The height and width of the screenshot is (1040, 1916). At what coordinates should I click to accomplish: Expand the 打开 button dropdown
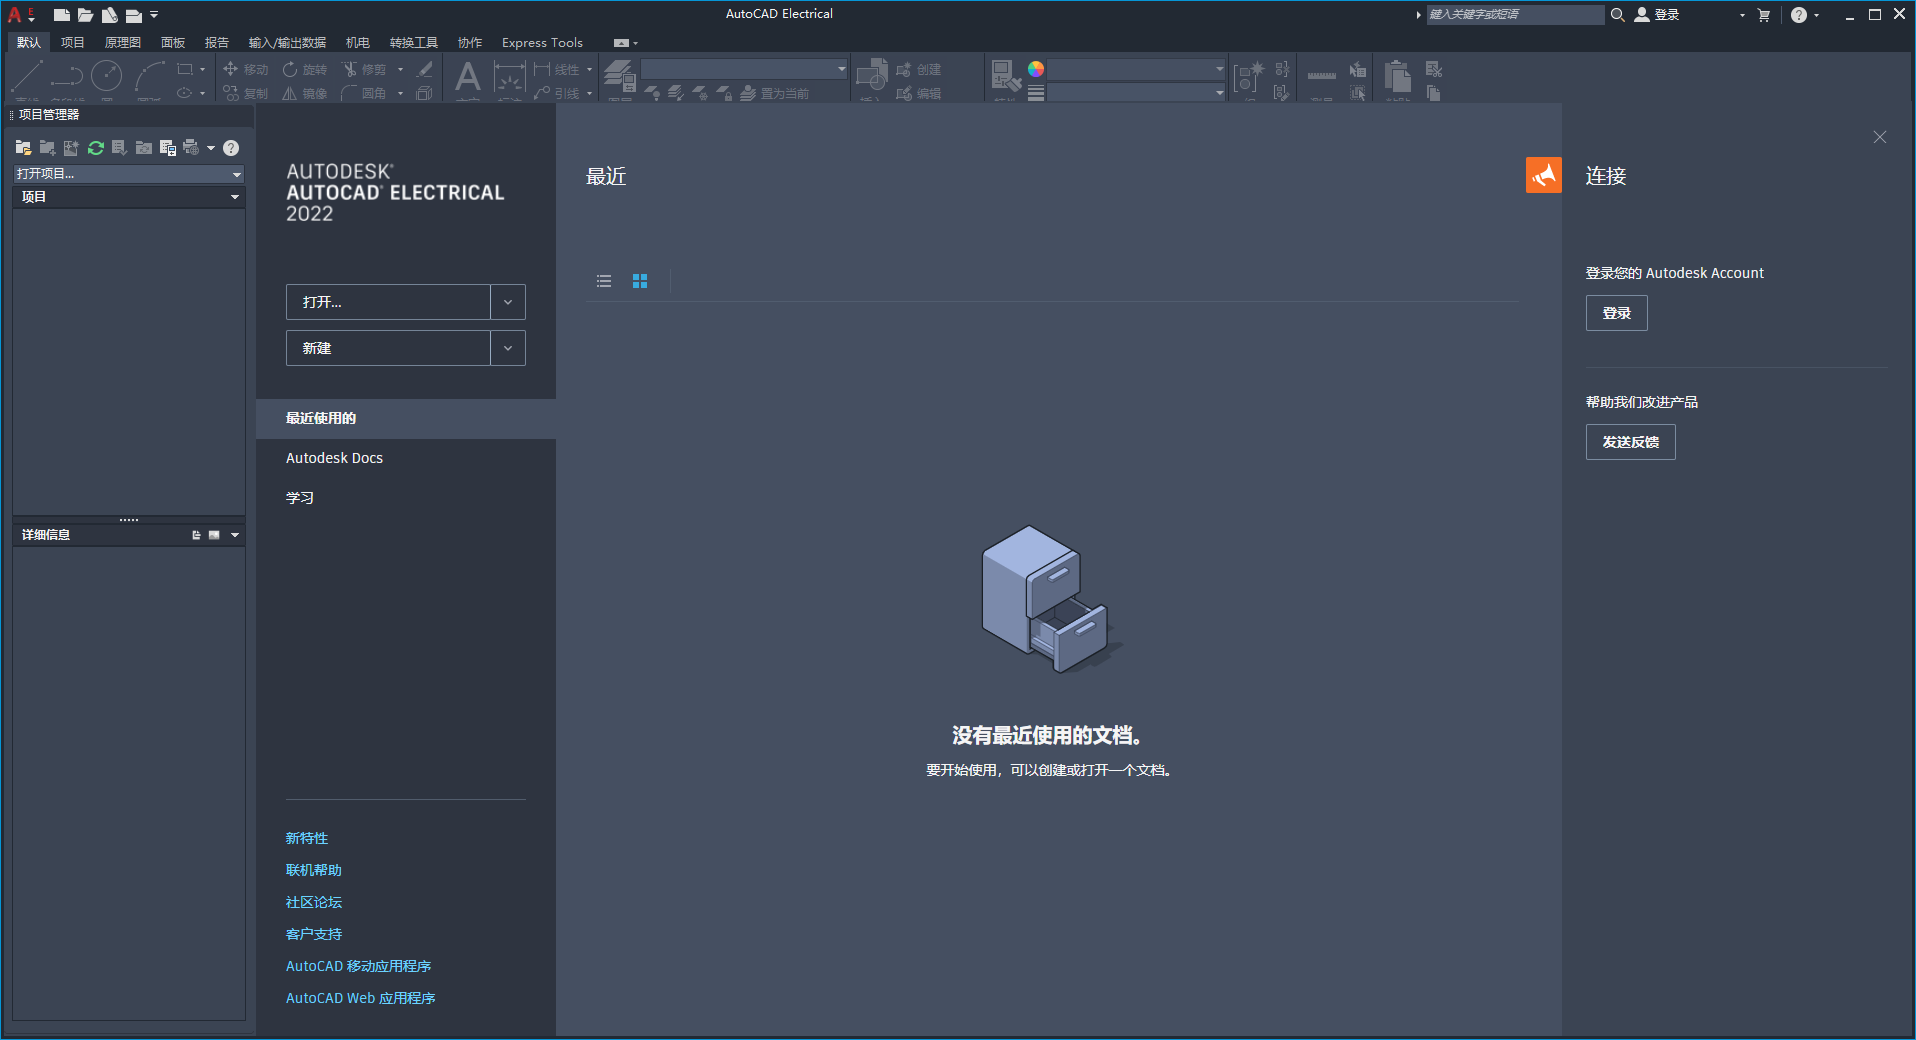(508, 302)
